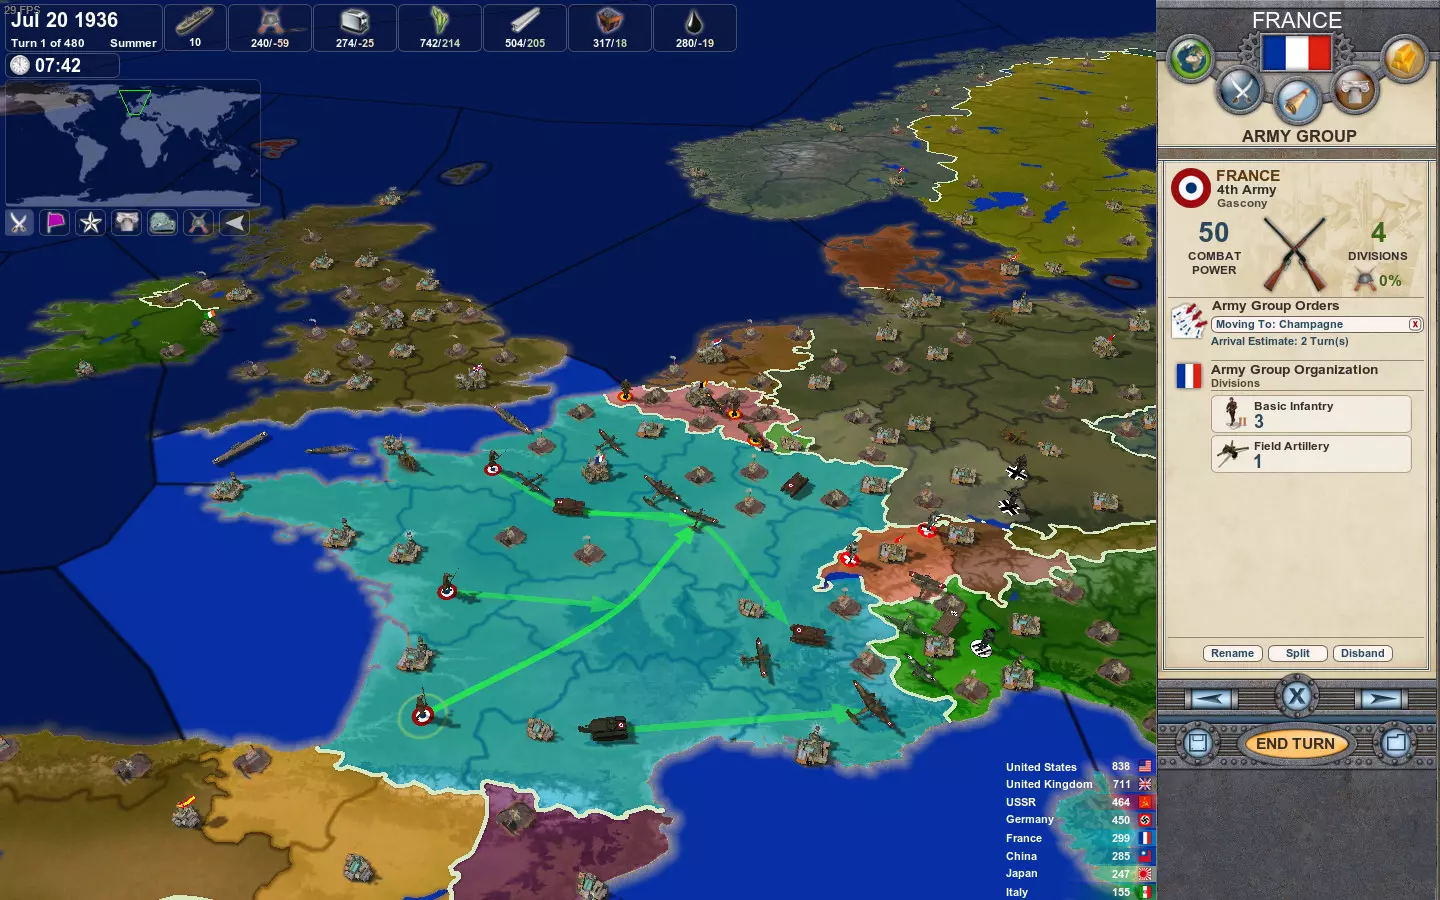Click the United States score row
The height and width of the screenshot is (900, 1440).
tap(1078, 767)
